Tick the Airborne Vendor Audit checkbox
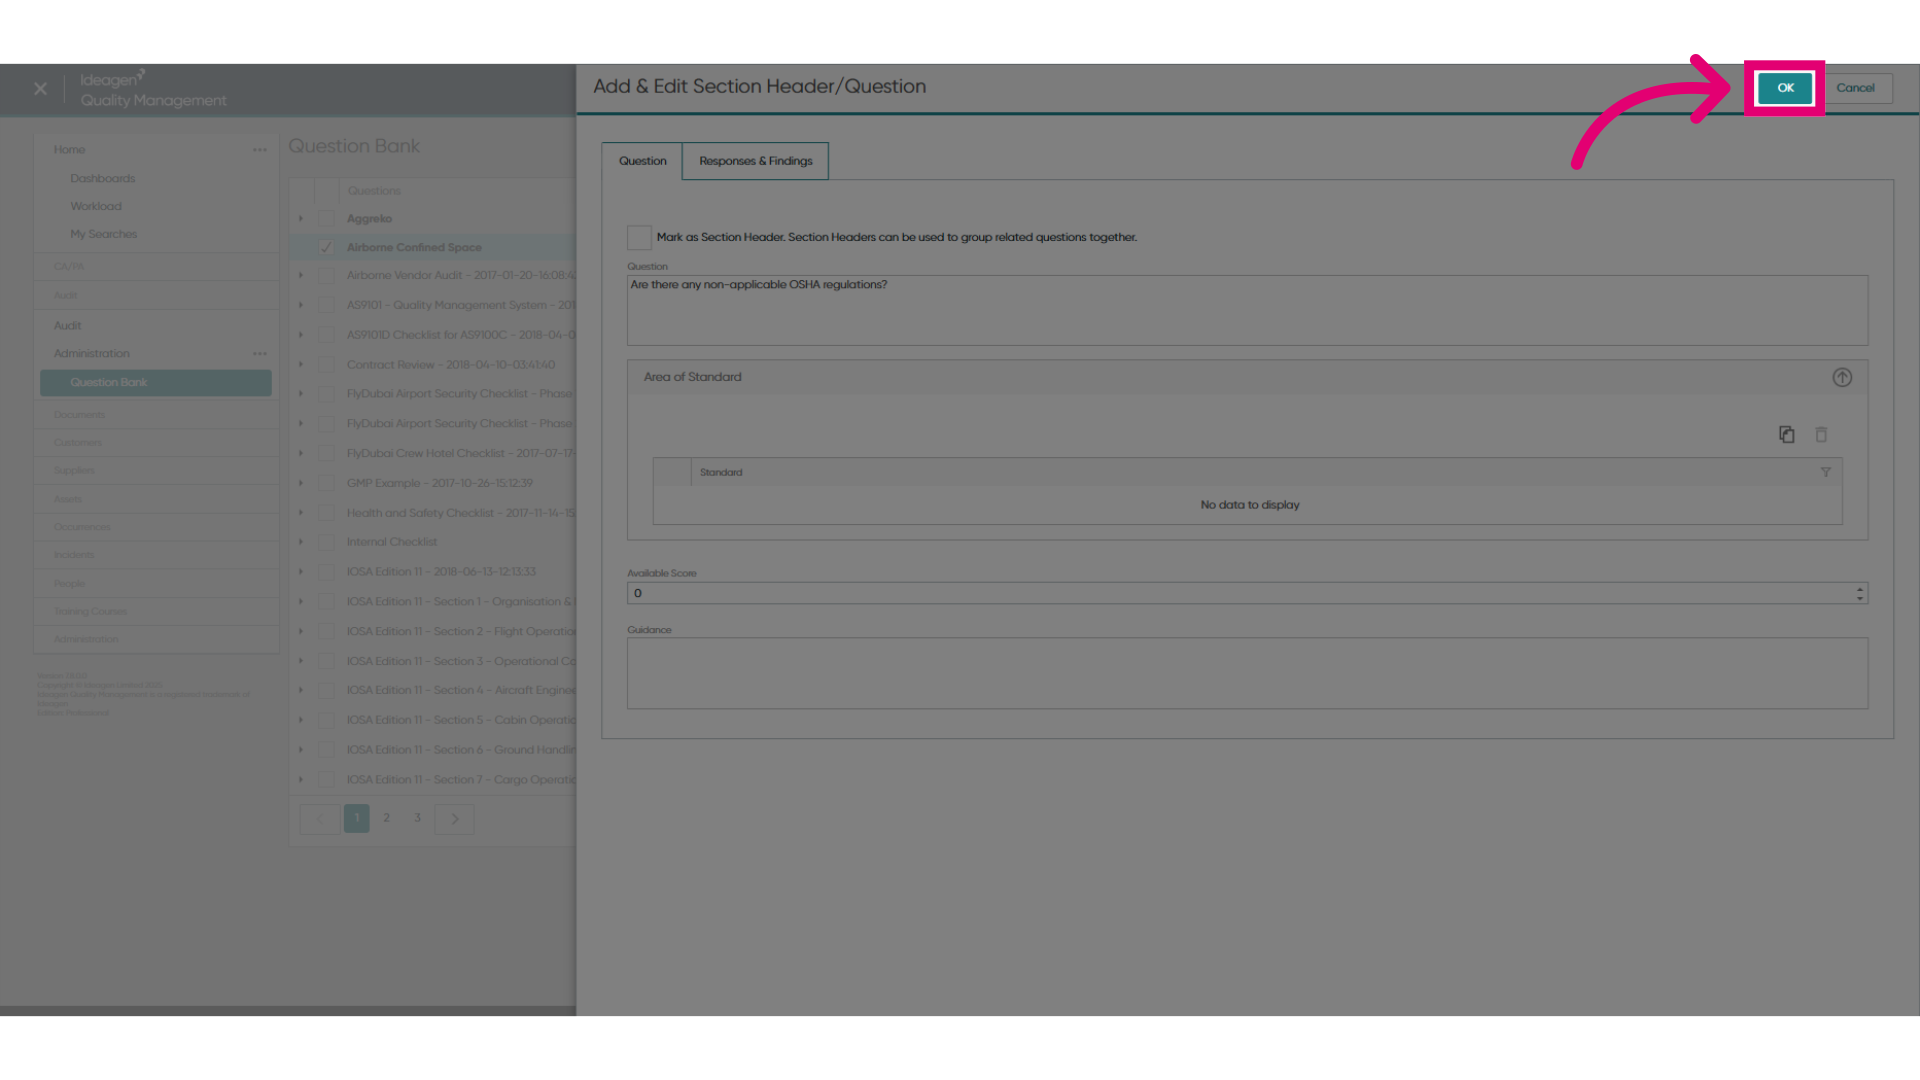 (326, 275)
